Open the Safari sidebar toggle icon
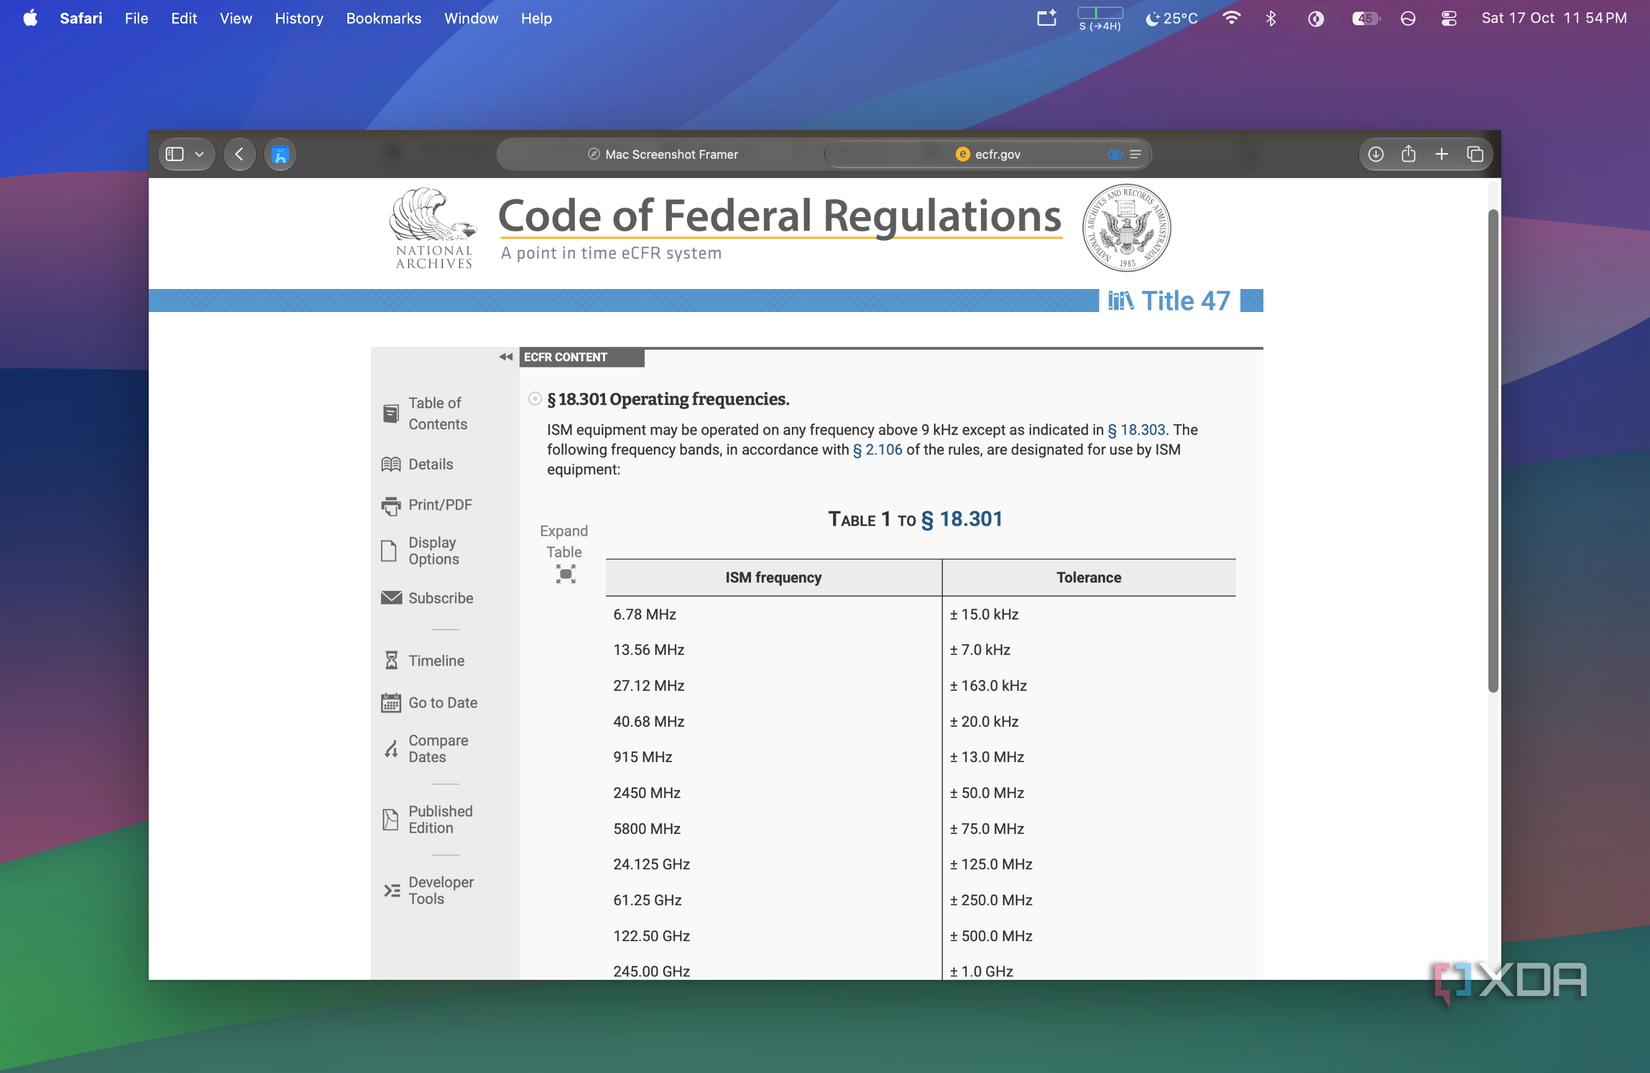The height and width of the screenshot is (1073, 1650). [x=175, y=154]
